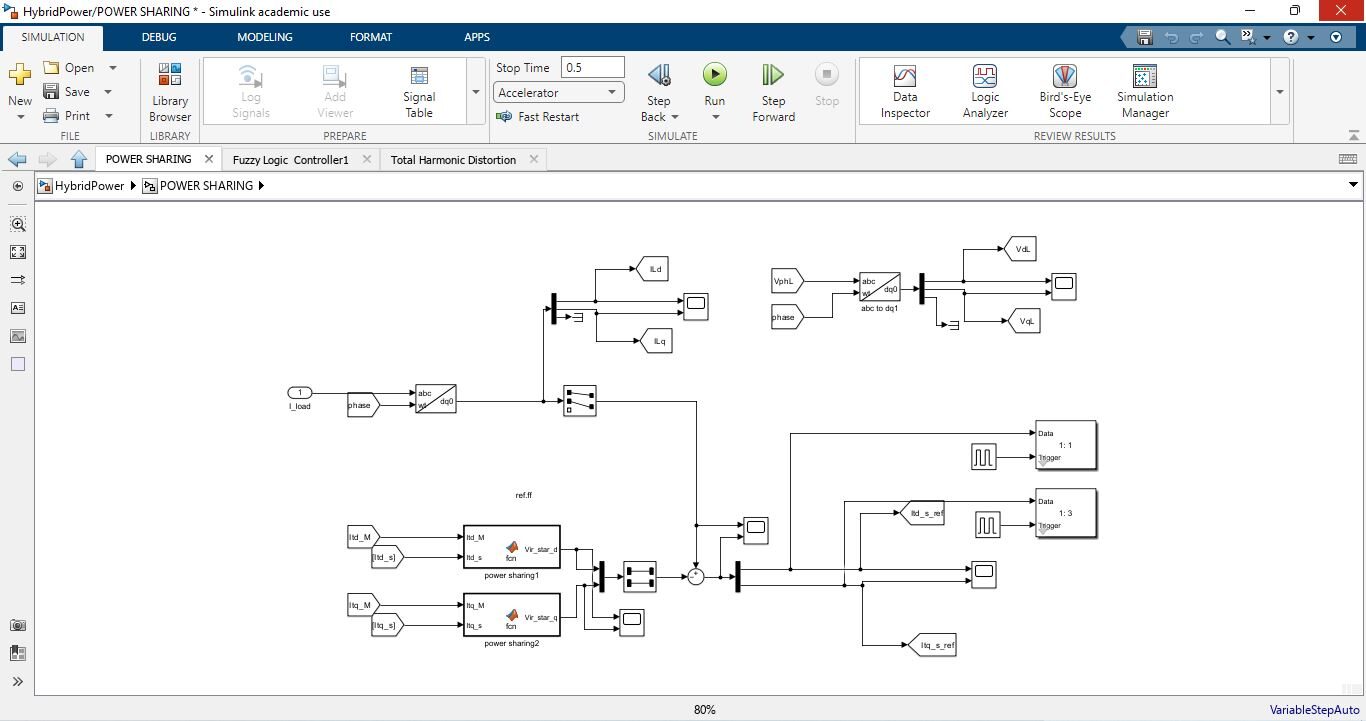Screen dimensions: 1366x721
Task: Click the Step Forward icon
Action: [x=773, y=75]
